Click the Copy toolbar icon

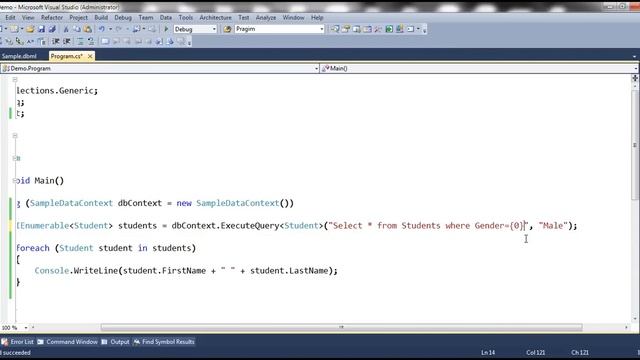[x=77, y=29]
